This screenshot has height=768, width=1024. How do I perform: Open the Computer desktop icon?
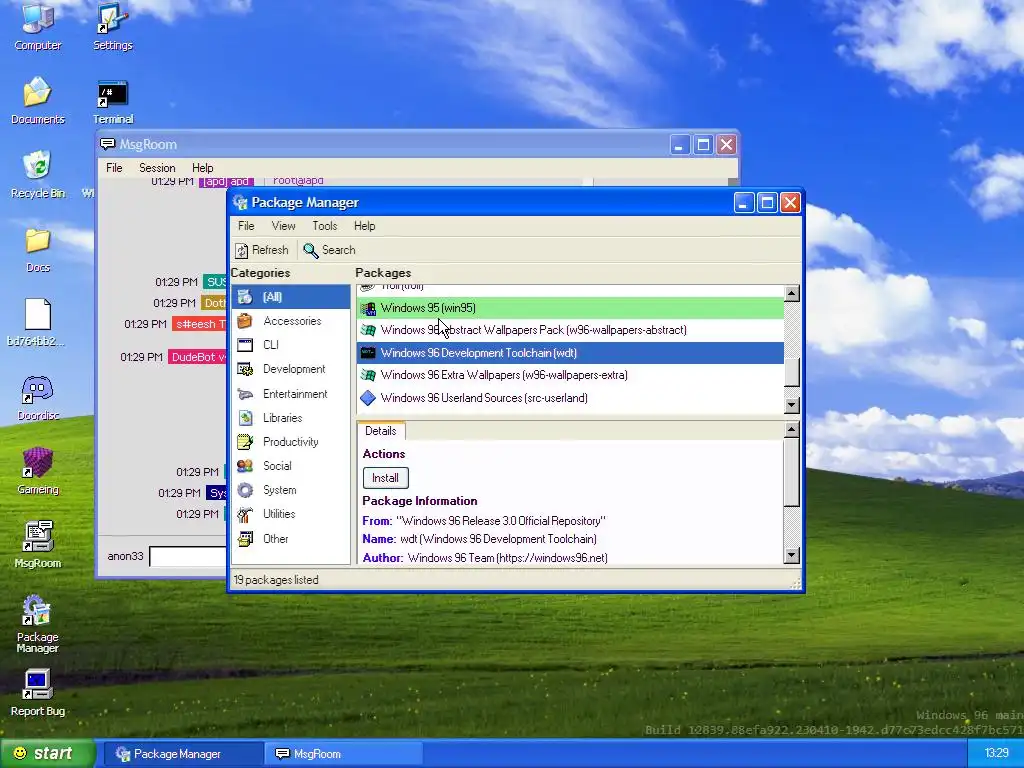pyautogui.click(x=37, y=26)
